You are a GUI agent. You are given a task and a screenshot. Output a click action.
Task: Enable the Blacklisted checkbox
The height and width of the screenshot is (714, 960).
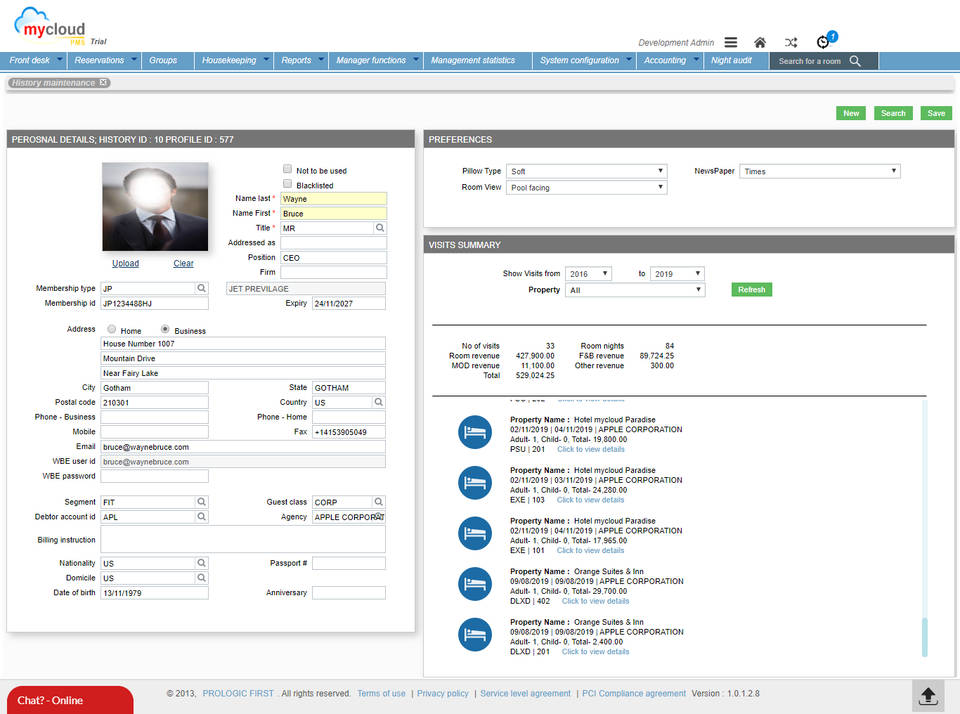click(288, 183)
